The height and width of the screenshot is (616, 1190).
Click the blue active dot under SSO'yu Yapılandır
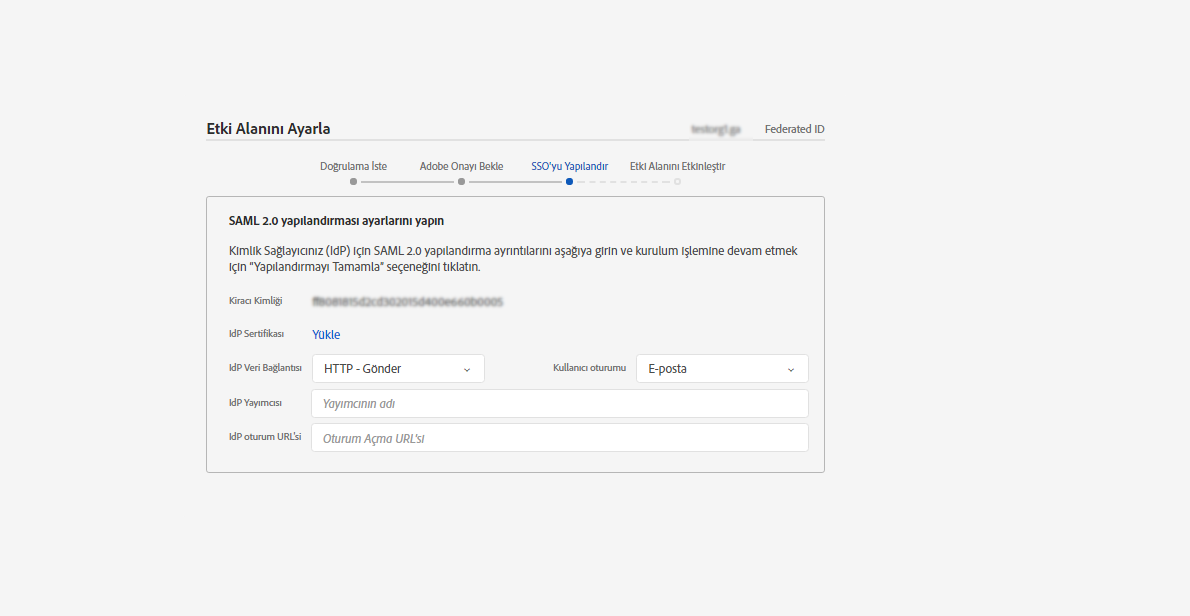tap(569, 182)
